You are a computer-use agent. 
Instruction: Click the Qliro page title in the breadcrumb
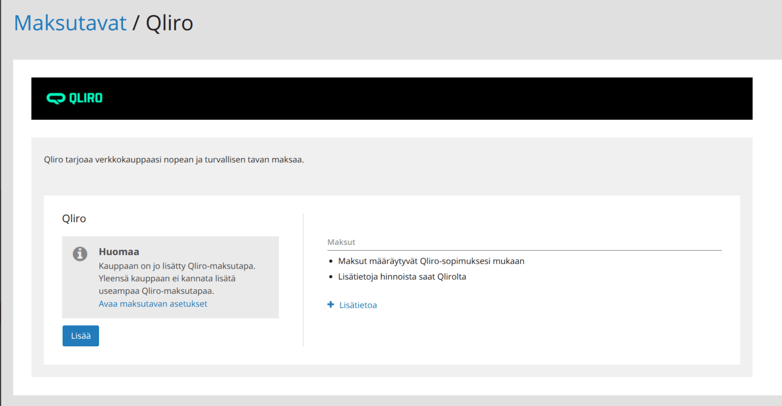[x=169, y=22]
